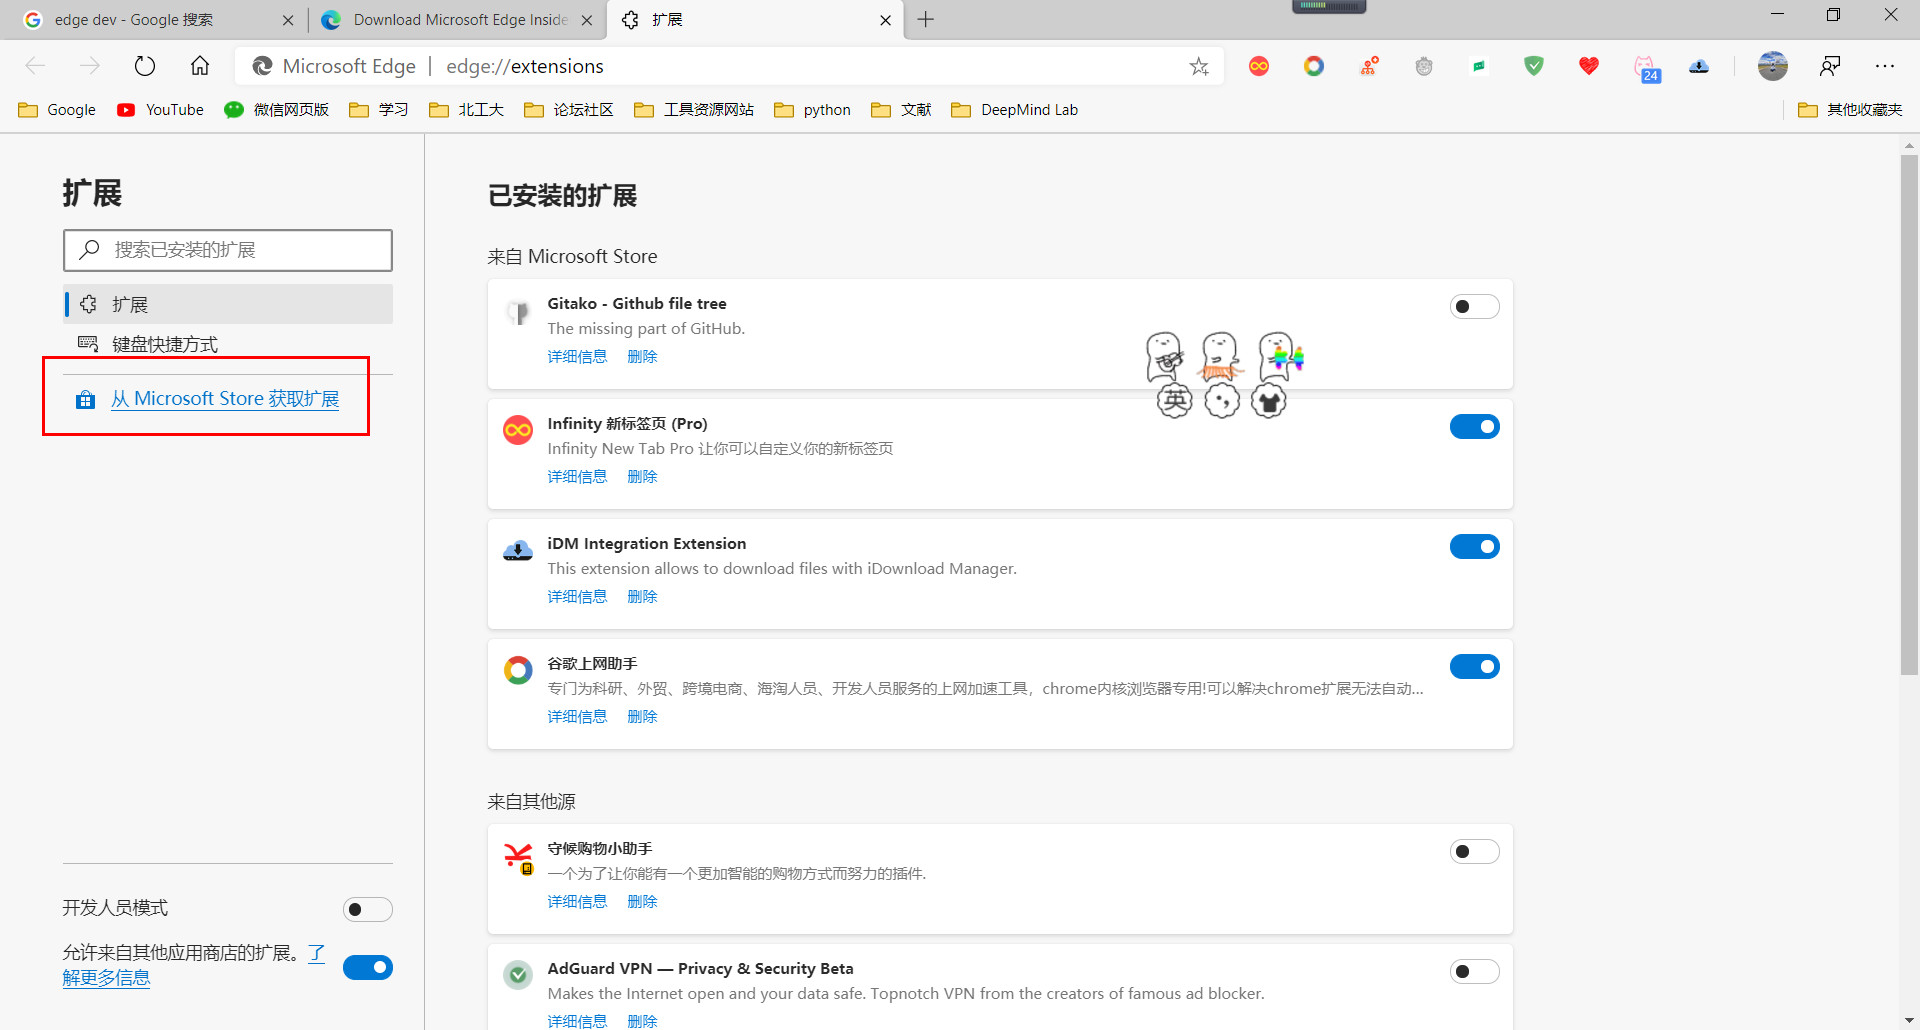This screenshot has height=1030, width=1920.
Task: Select 扩展 in the sidebar
Action: [228, 304]
